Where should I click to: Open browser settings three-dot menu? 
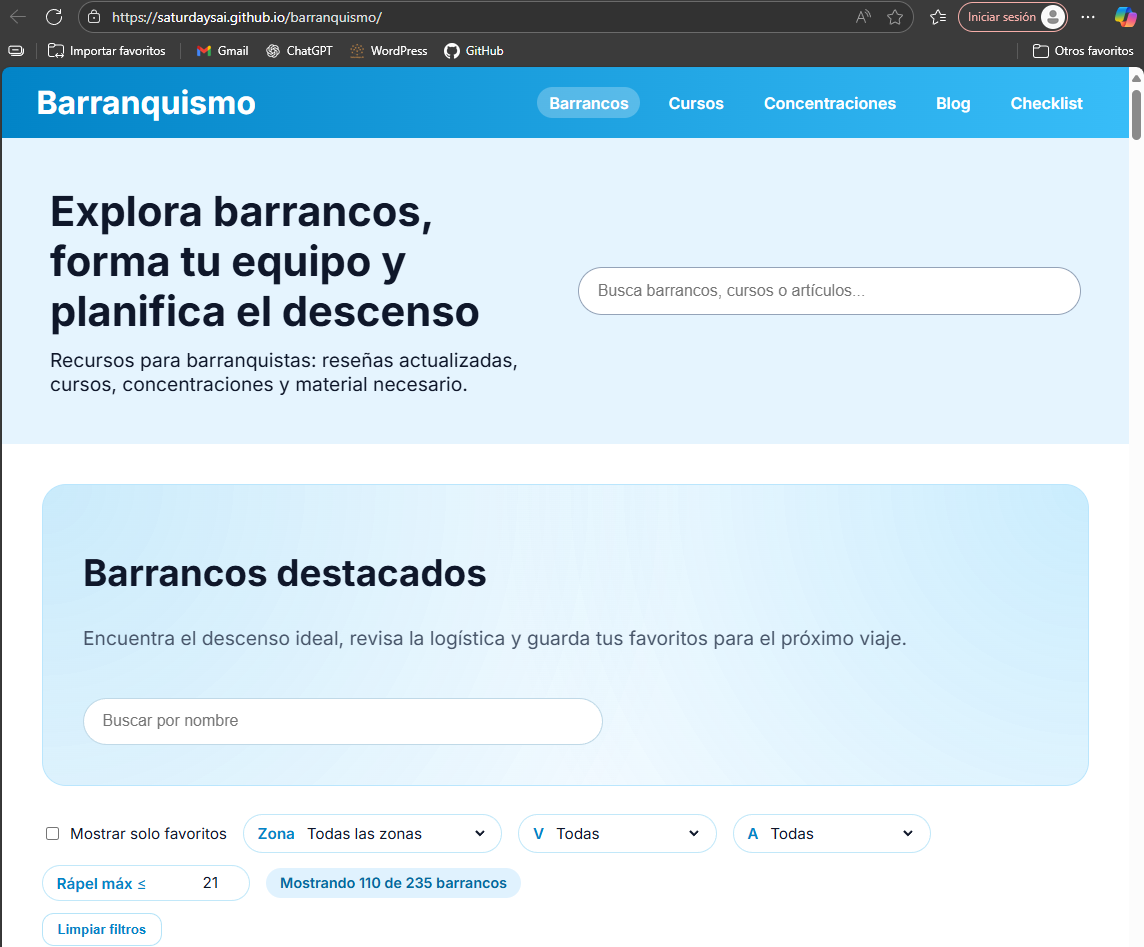[1088, 17]
